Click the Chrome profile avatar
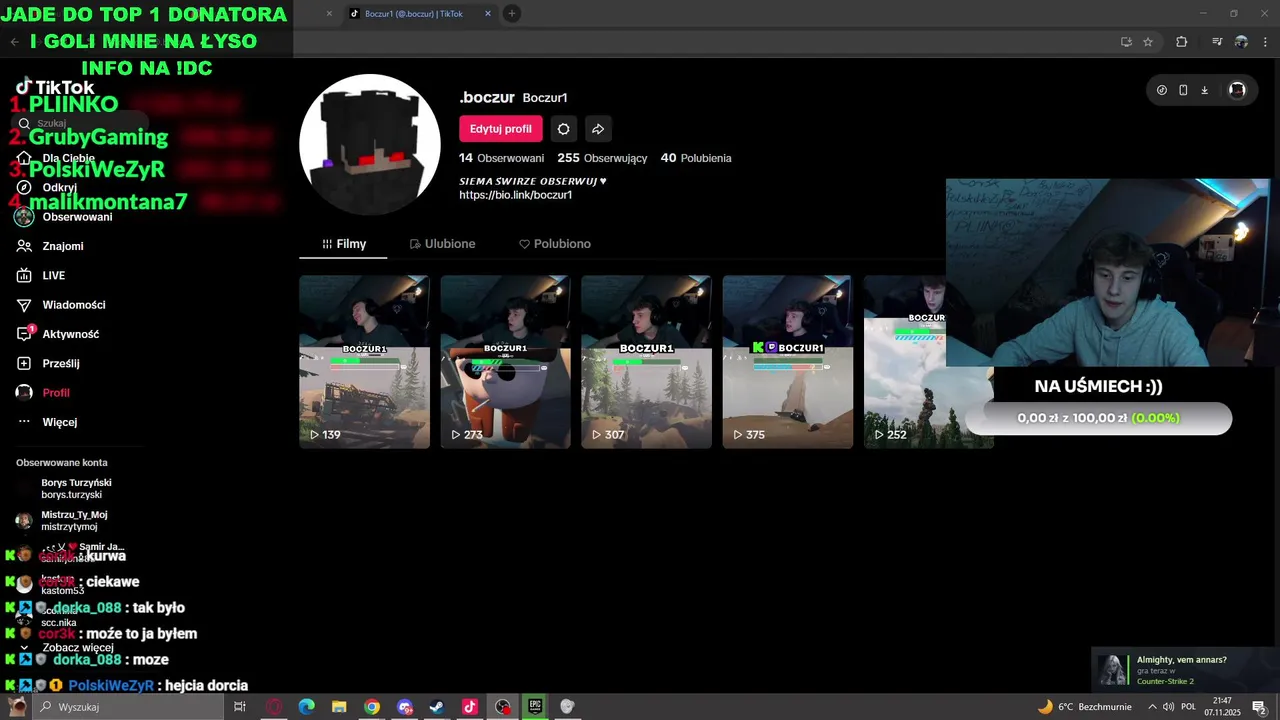This screenshot has height=720, width=1280. pyautogui.click(x=1241, y=42)
